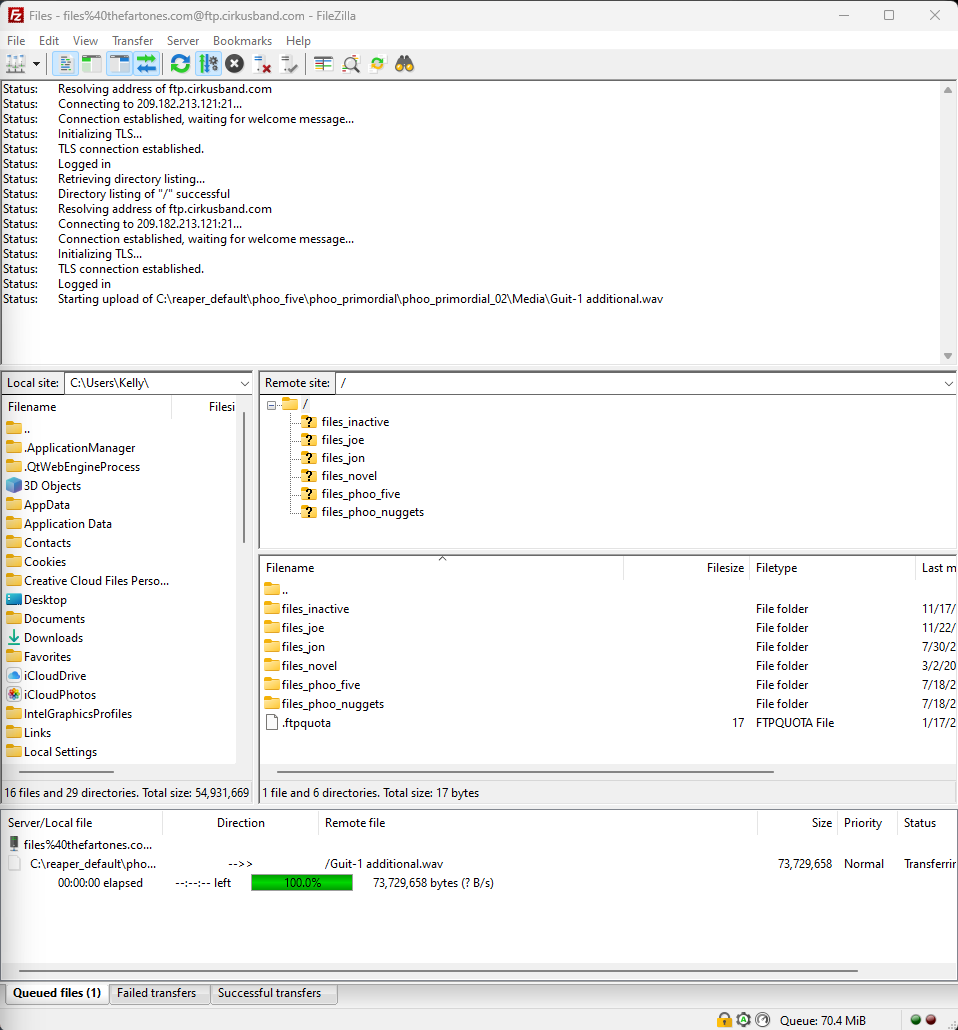958x1030 pixels.
Task: Click the lock encryption icon in status bar
Action: [x=724, y=1020]
